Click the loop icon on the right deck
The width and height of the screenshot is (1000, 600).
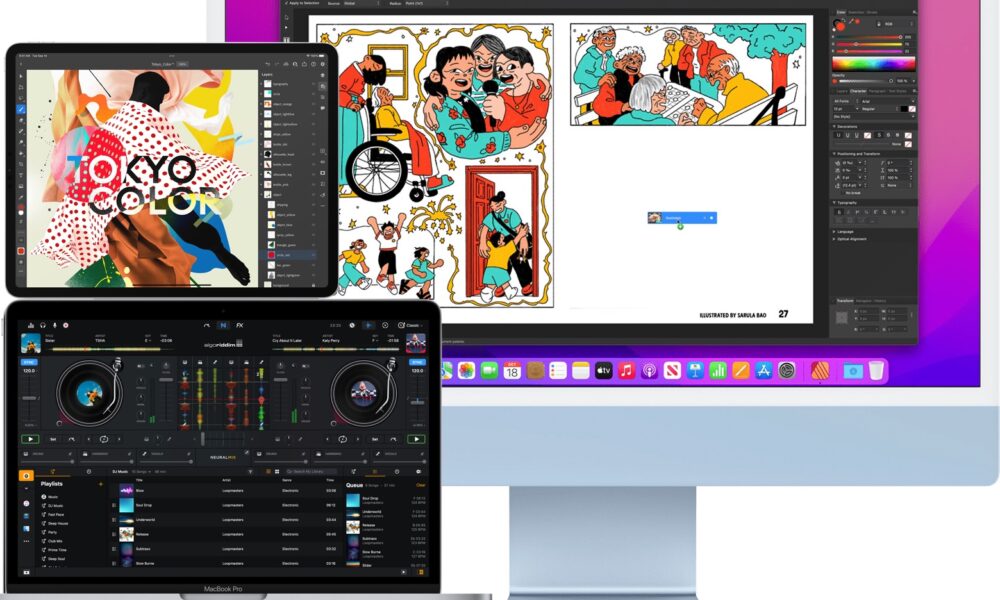(x=342, y=439)
